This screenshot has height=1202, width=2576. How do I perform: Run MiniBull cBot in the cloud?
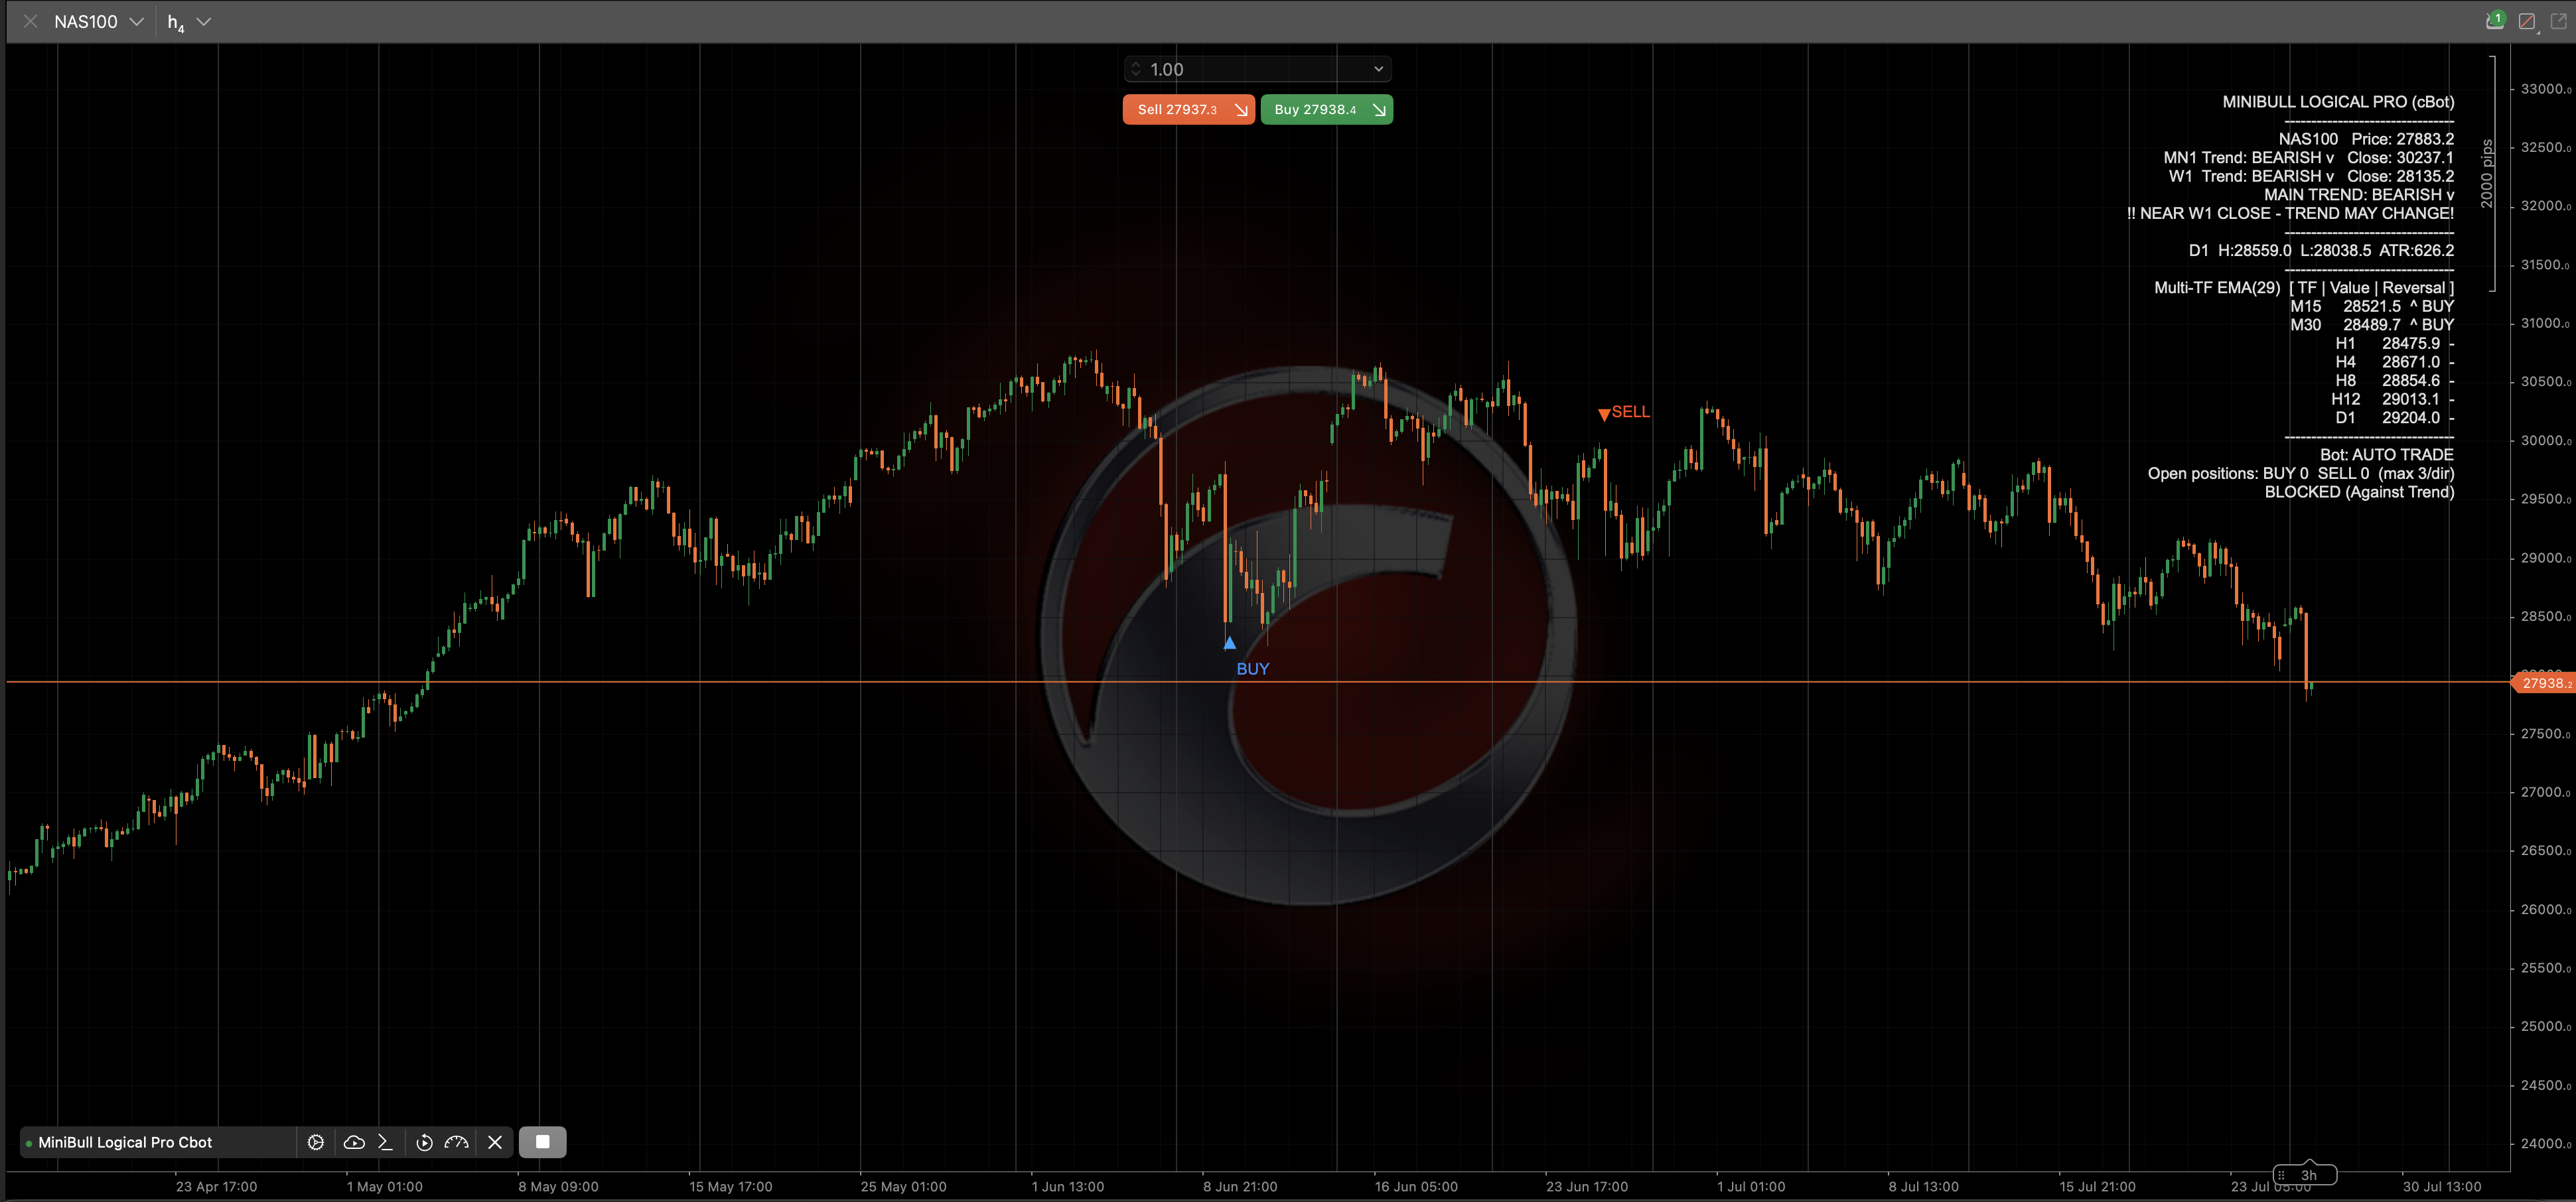click(x=354, y=1142)
